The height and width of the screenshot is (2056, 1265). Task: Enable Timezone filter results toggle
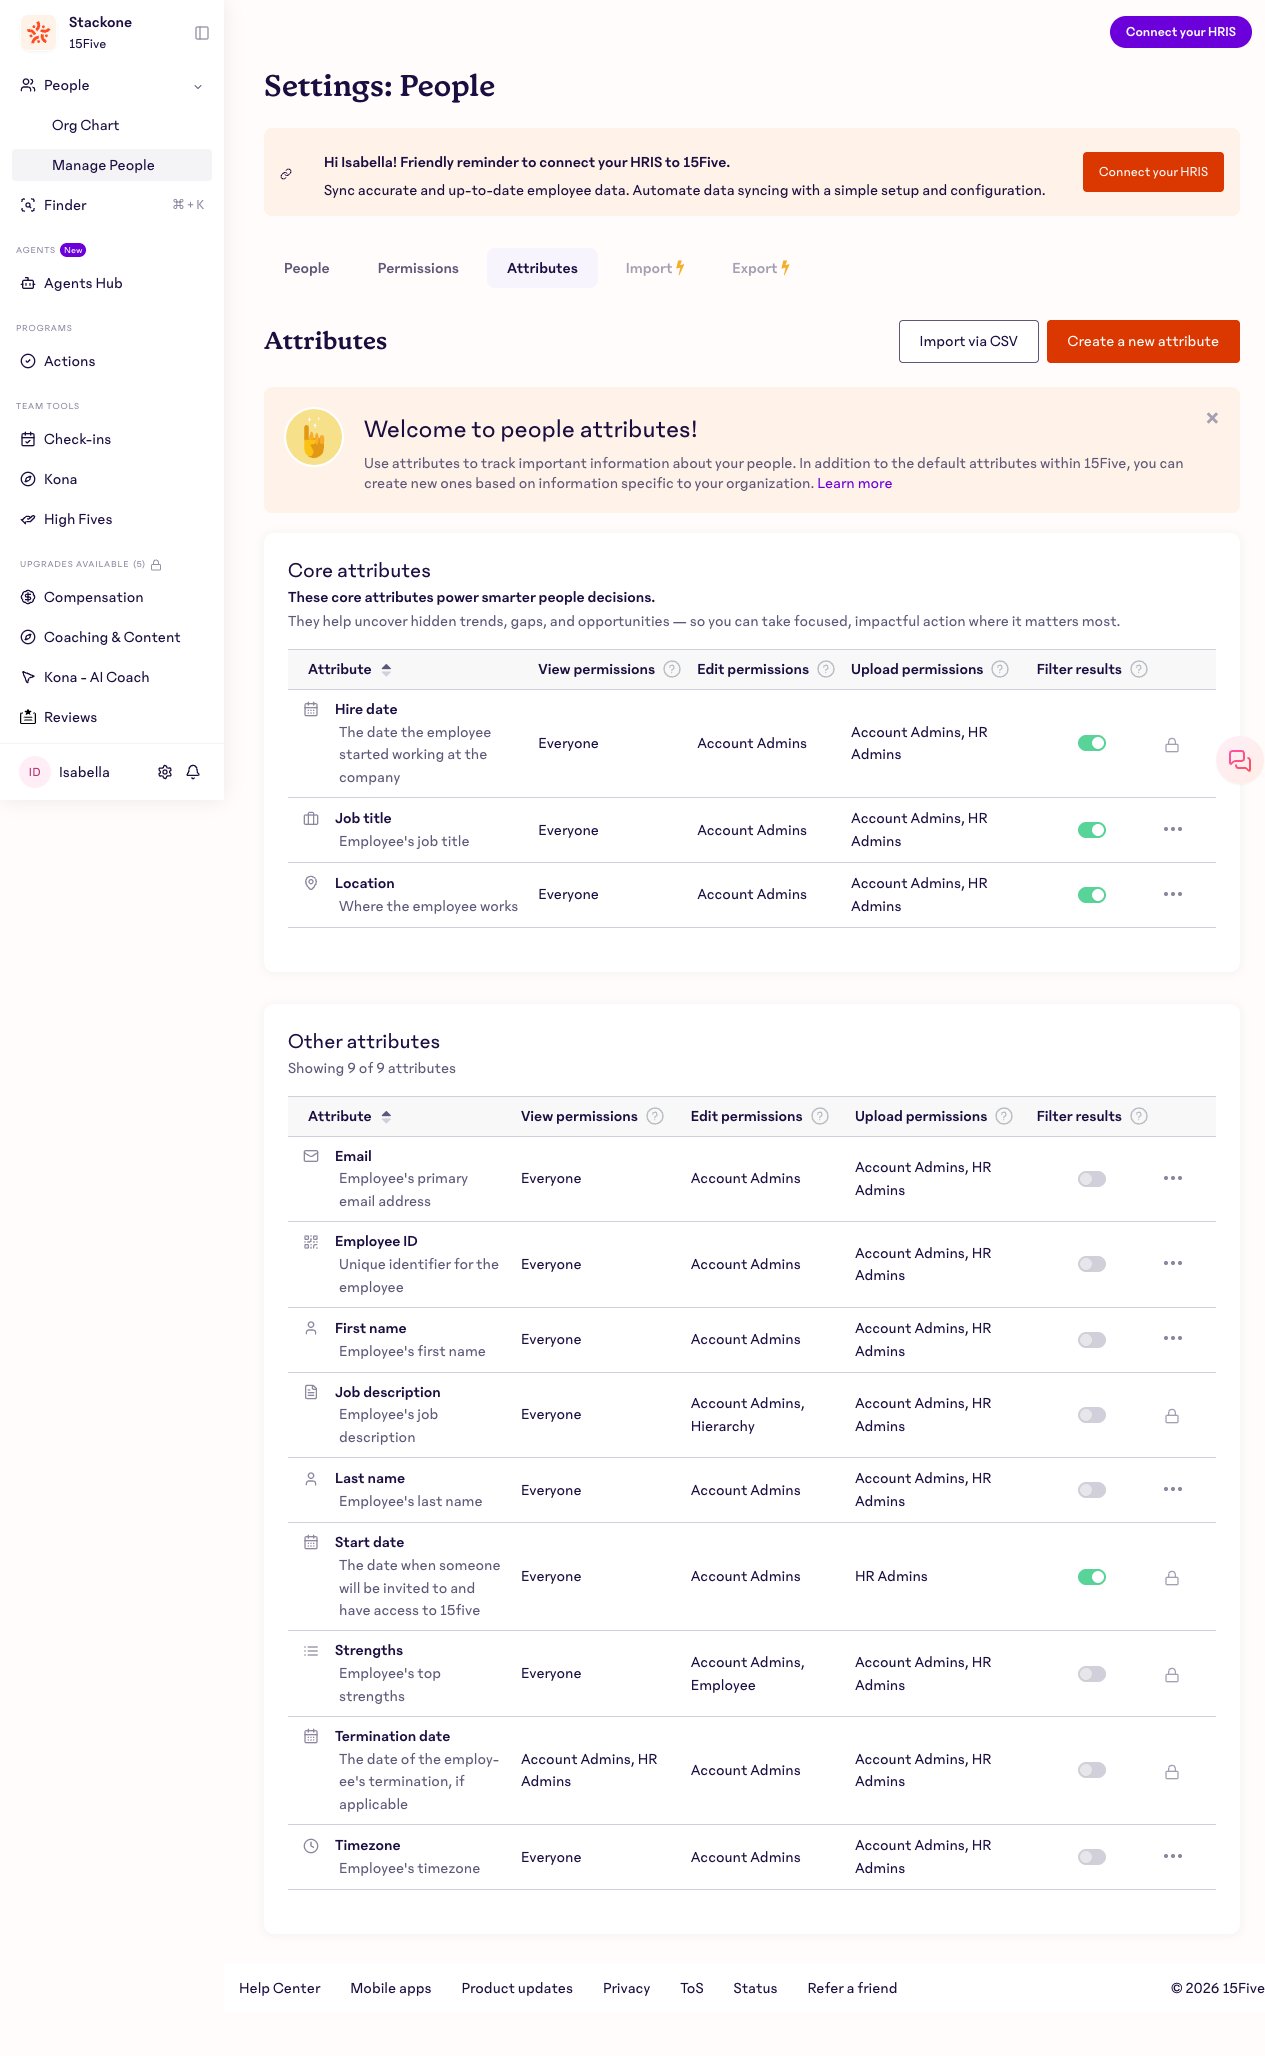[1092, 1857]
